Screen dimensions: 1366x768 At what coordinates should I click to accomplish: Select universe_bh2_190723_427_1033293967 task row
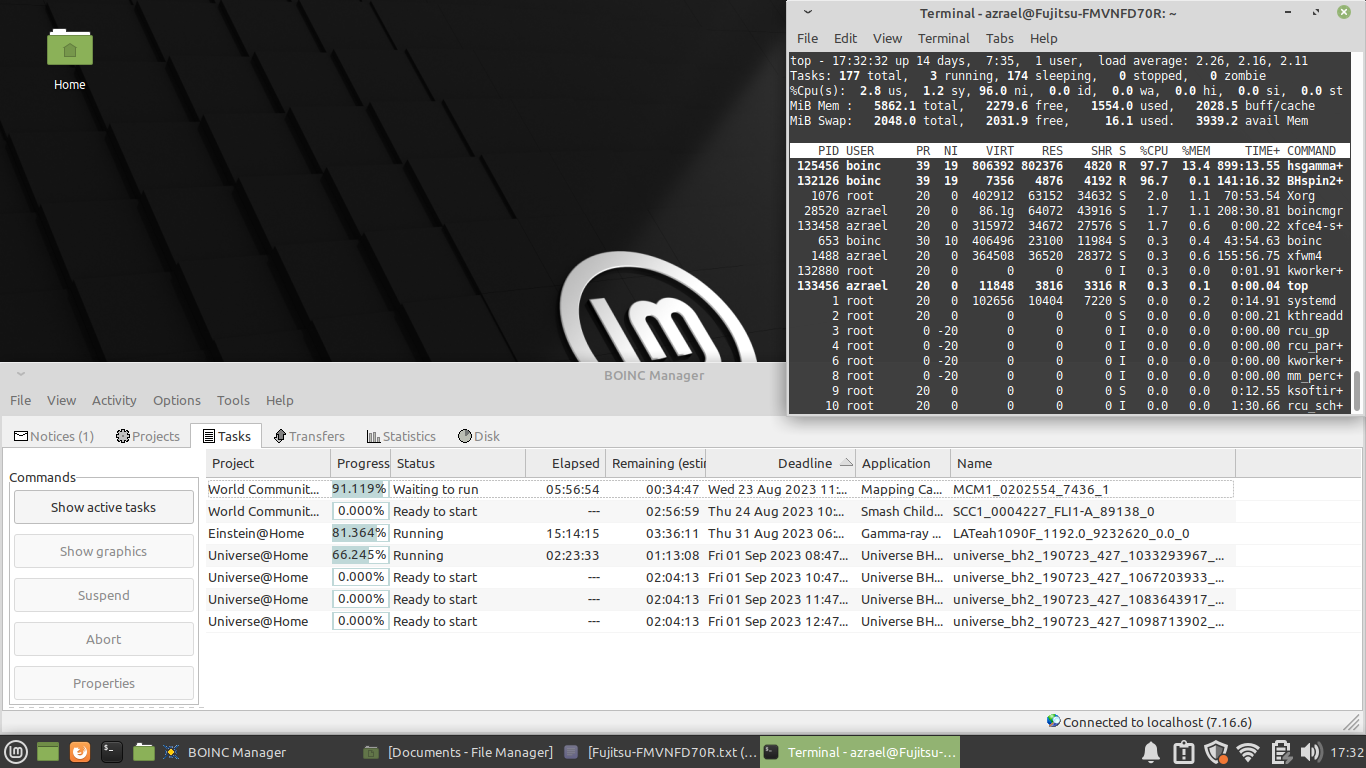[x=720, y=555]
